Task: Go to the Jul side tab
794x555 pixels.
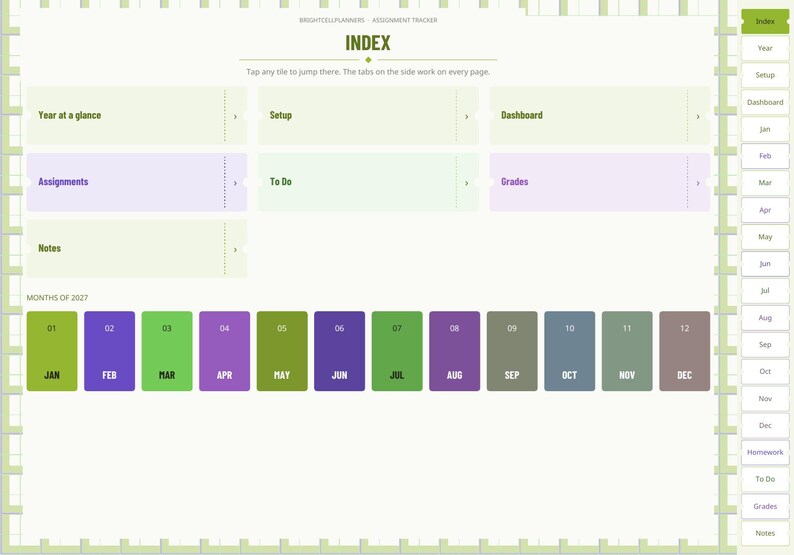Action: click(765, 291)
